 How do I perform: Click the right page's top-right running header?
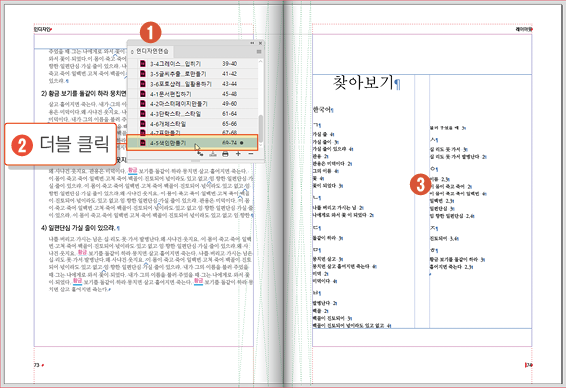point(523,29)
